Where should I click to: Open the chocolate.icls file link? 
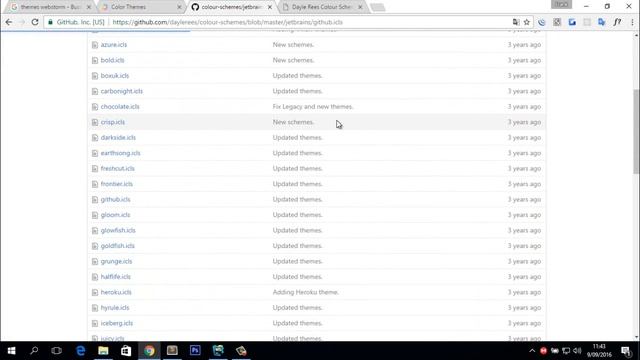(x=120, y=107)
